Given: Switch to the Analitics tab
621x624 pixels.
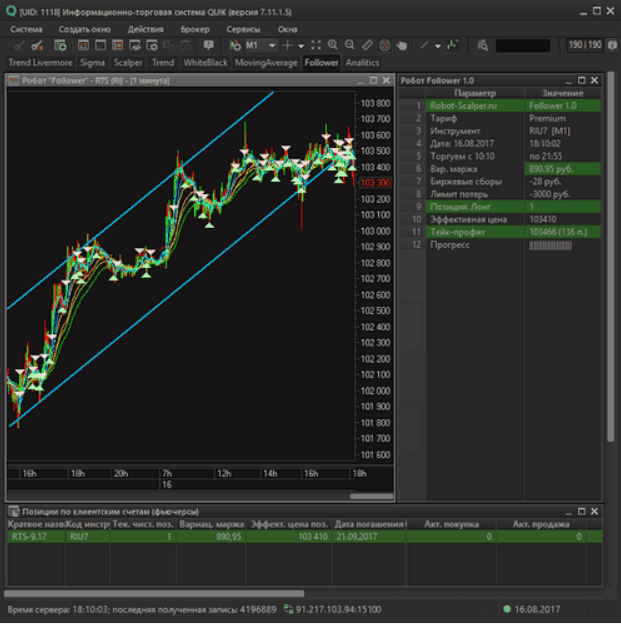Looking at the screenshot, I should 362,63.
